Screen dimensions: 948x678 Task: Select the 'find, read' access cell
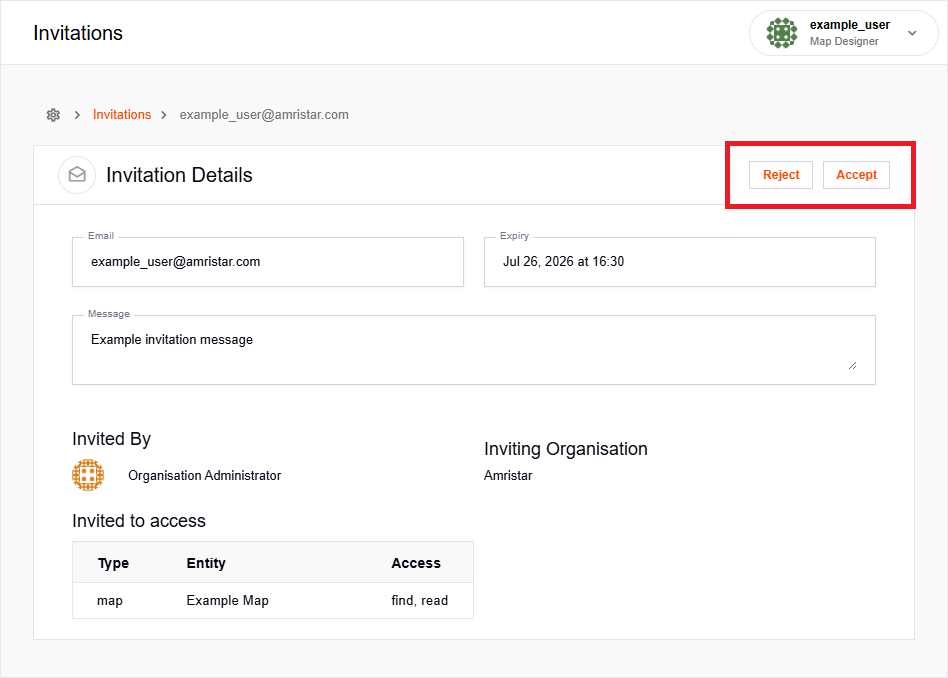tap(420, 601)
